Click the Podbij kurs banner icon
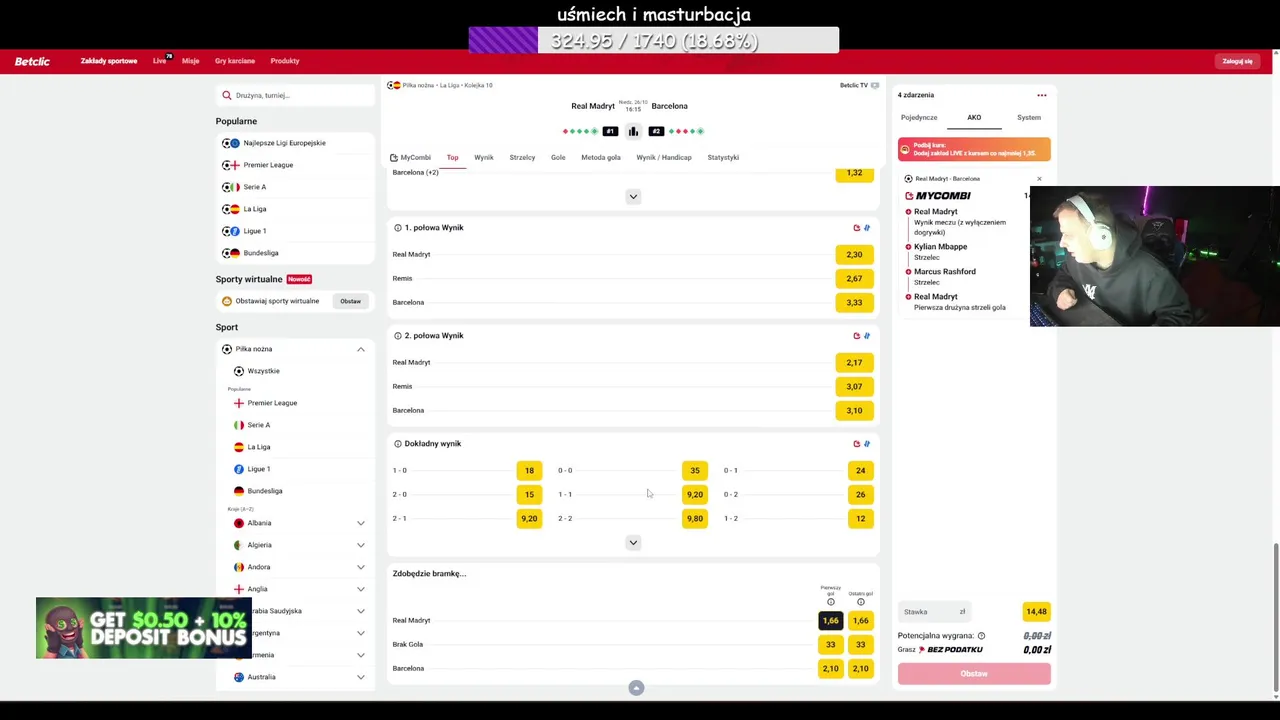 905,149
